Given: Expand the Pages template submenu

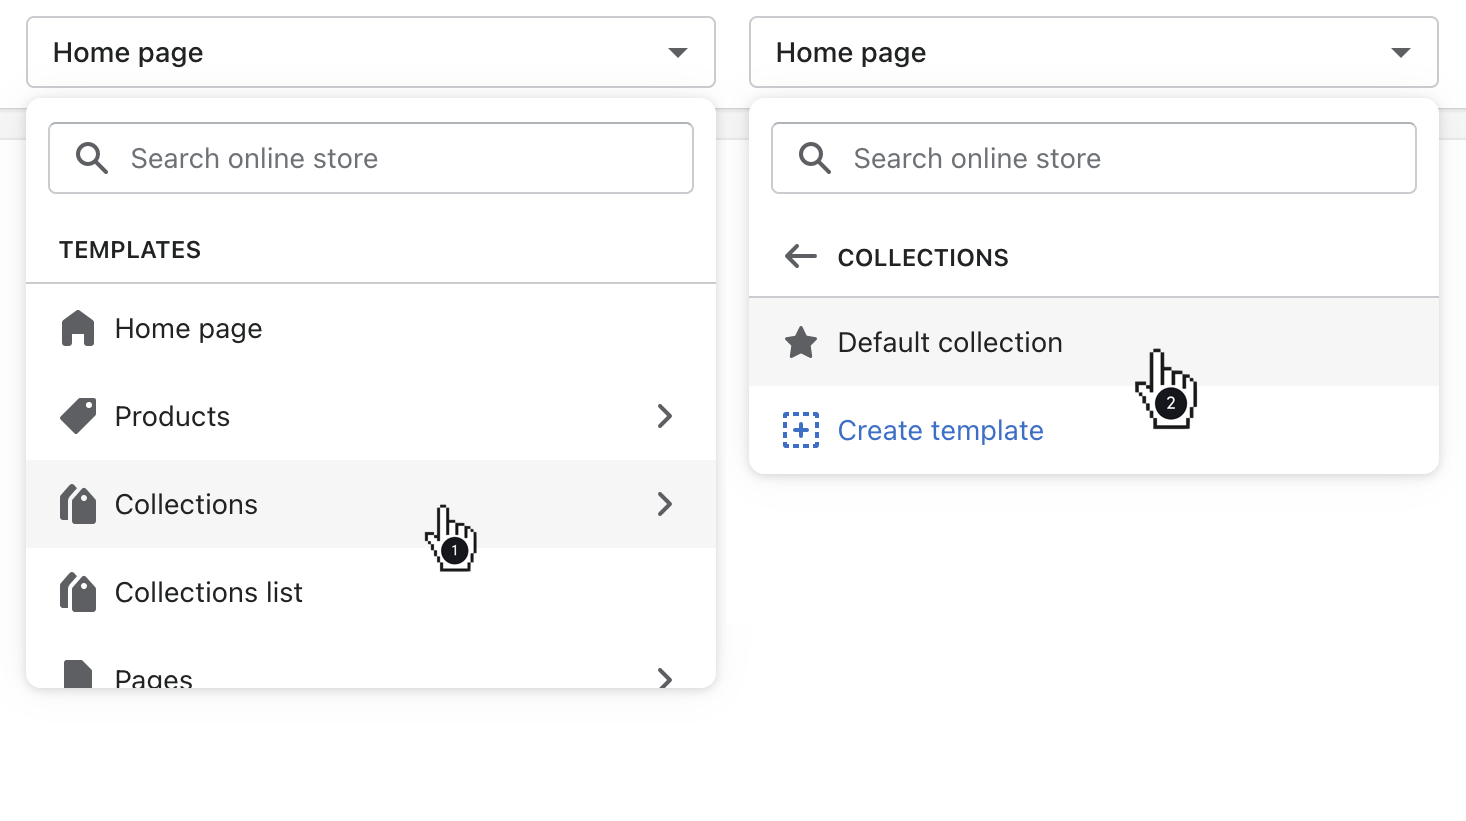Looking at the screenshot, I should point(665,678).
